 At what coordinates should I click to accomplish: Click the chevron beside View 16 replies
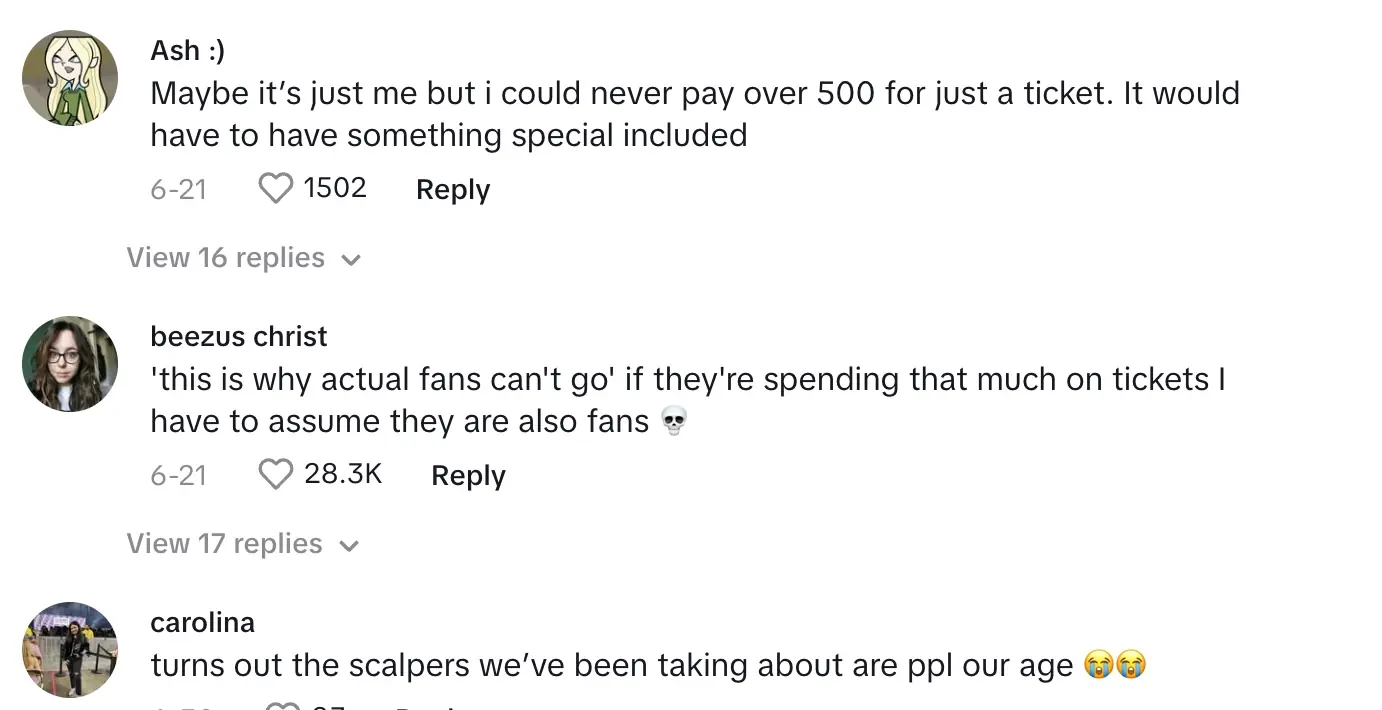point(350,260)
